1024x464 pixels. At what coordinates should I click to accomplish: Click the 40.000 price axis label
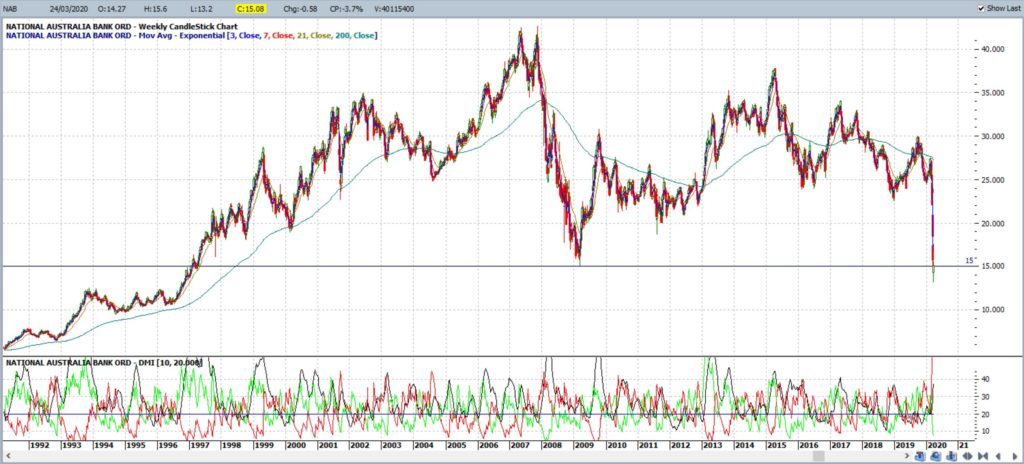[991, 50]
